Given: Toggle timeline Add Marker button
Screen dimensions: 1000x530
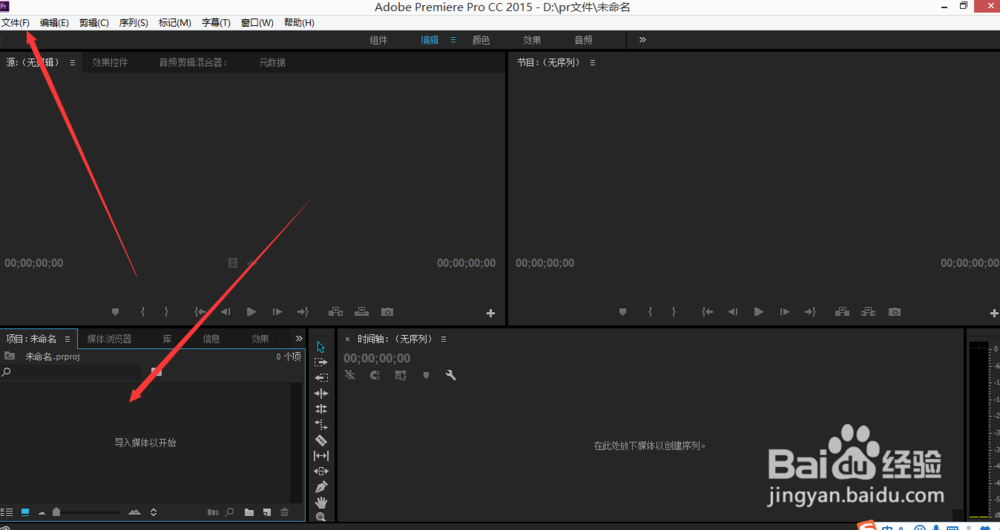Looking at the screenshot, I should coord(426,375).
